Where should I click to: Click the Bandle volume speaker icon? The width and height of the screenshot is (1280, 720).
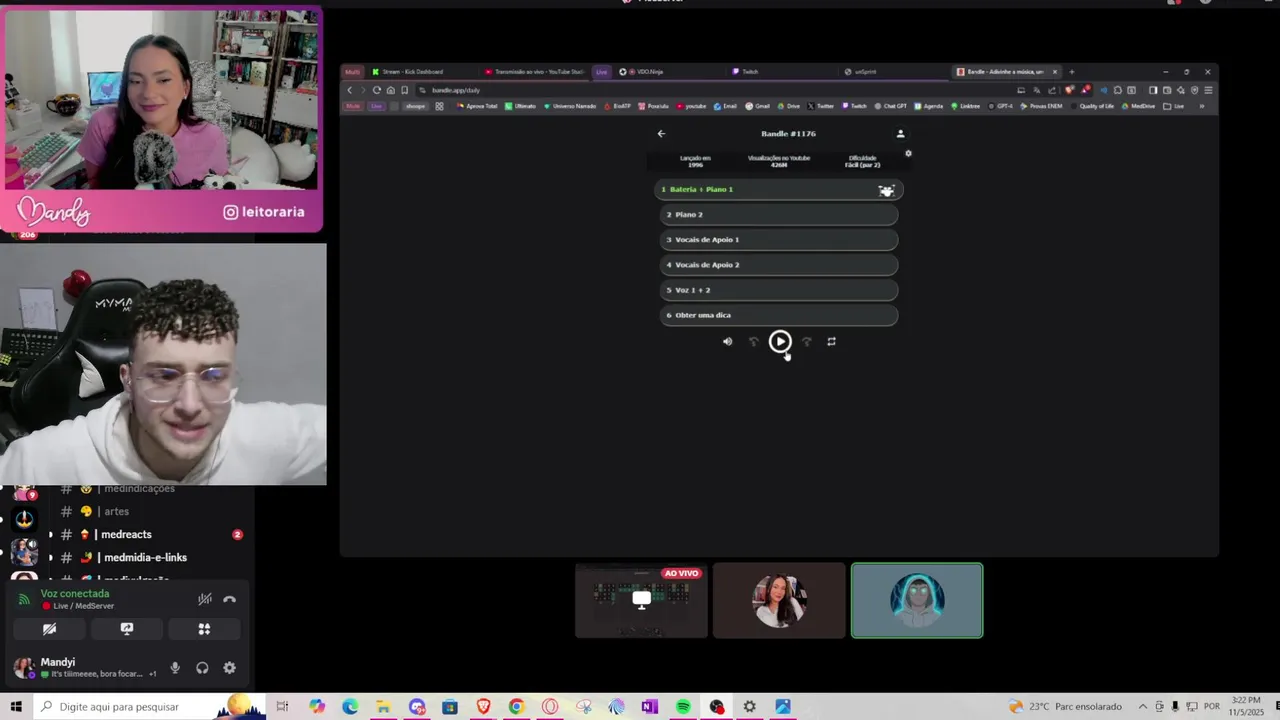pos(727,342)
